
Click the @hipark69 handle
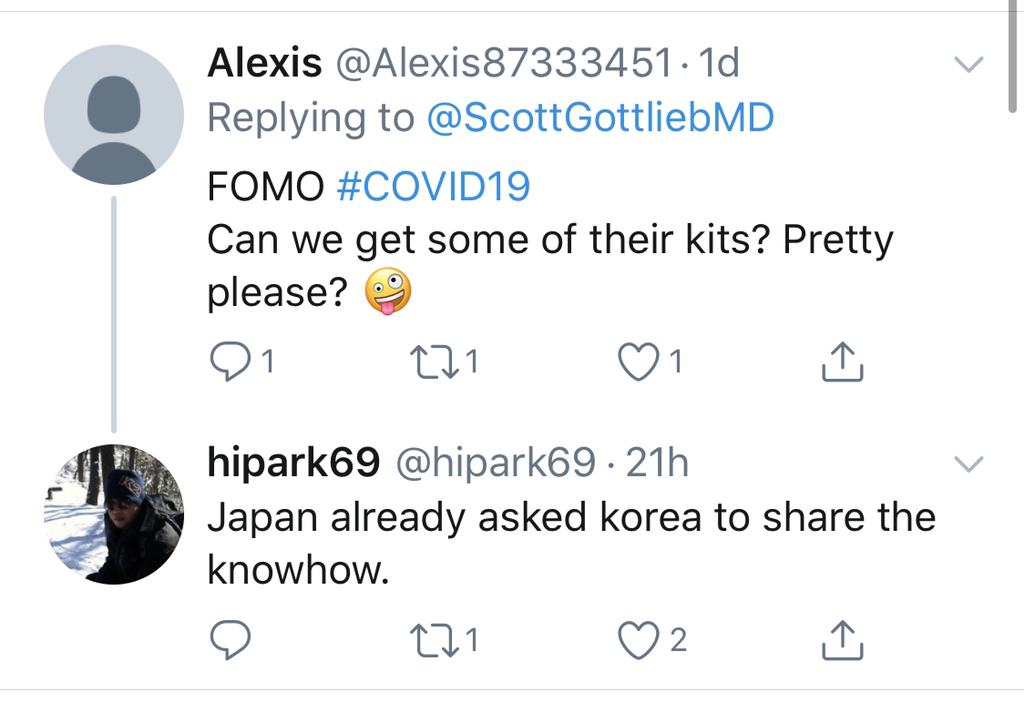tap(496, 462)
